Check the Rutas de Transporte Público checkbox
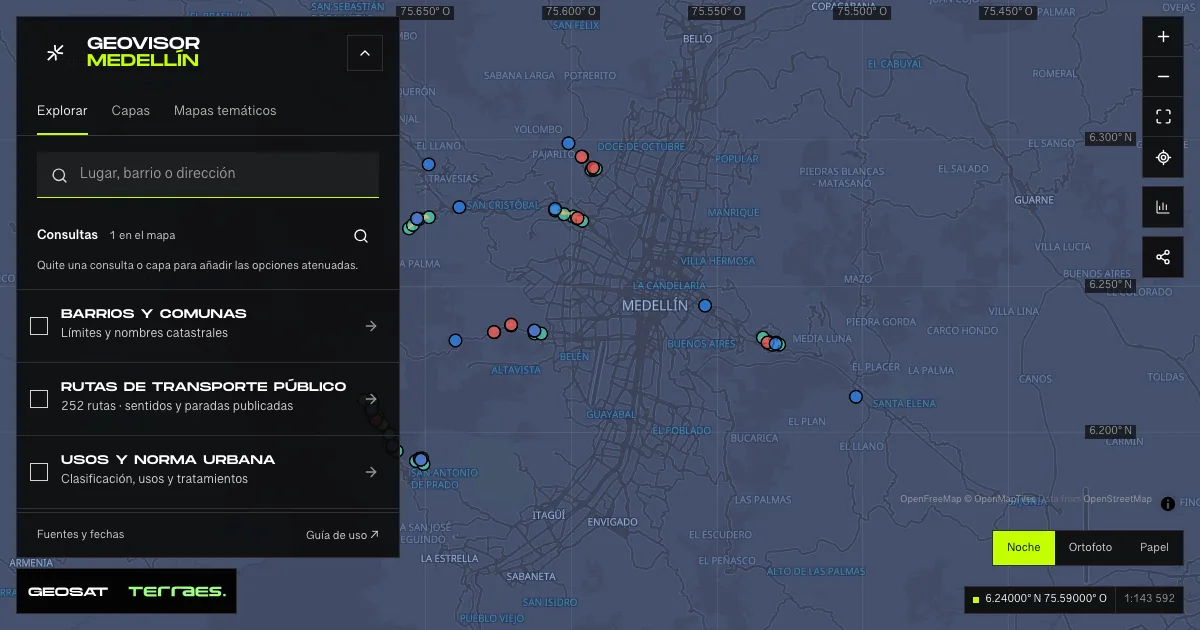 click(39, 399)
